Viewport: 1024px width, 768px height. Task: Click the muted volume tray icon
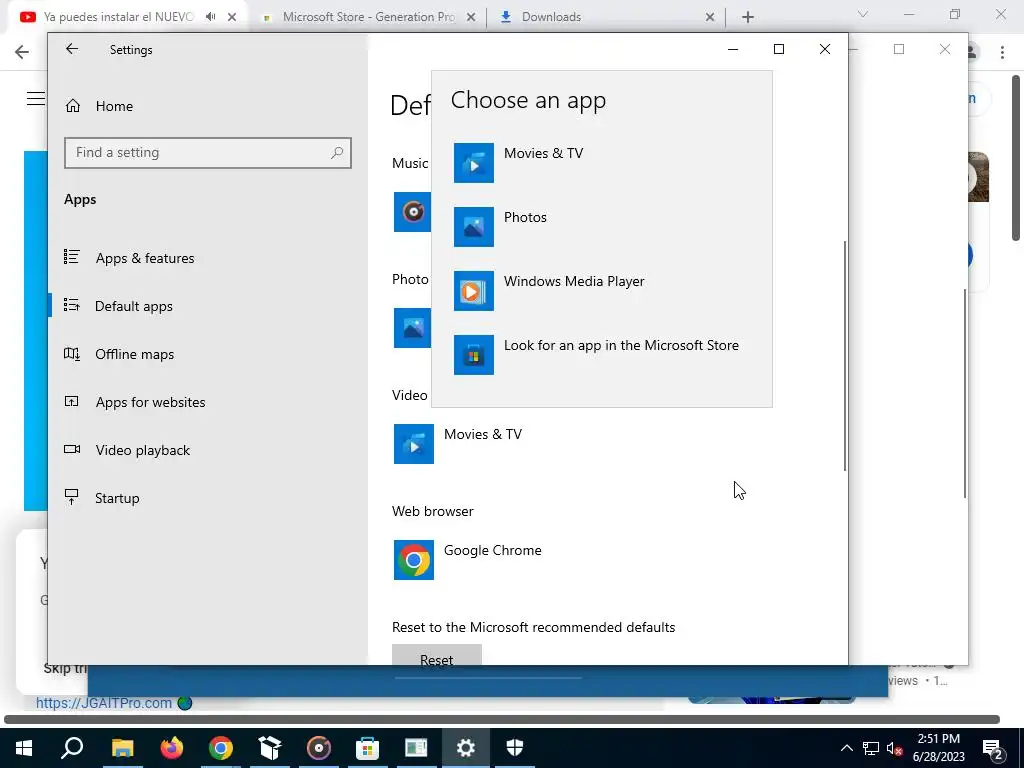[895, 748]
